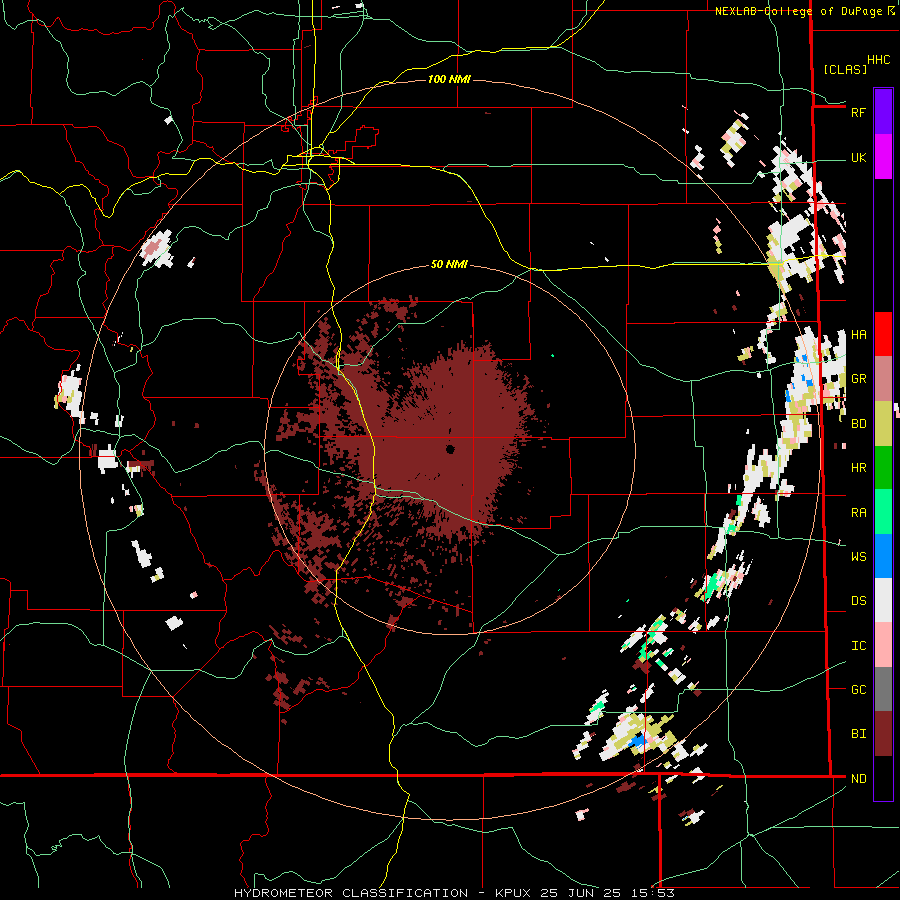900x900 pixels.
Task: Click the 'RF' legend label
Action: pos(858,112)
